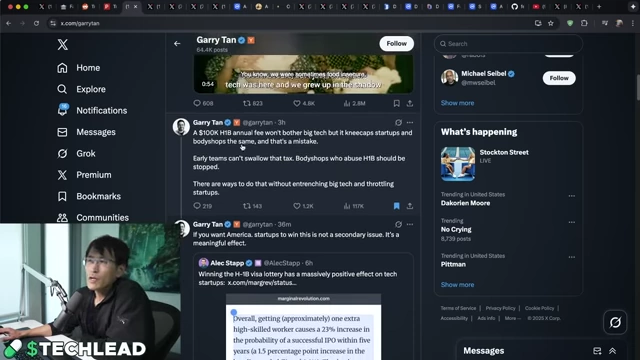Open Grok from the sidebar
Image resolution: width=640 pixels, height=360 pixels.
click(x=76, y=153)
